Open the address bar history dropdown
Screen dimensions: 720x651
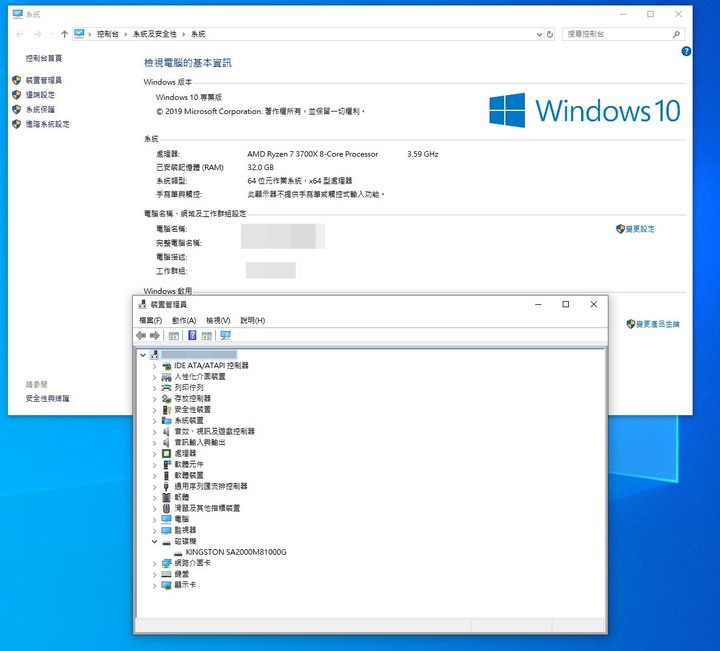click(x=539, y=34)
